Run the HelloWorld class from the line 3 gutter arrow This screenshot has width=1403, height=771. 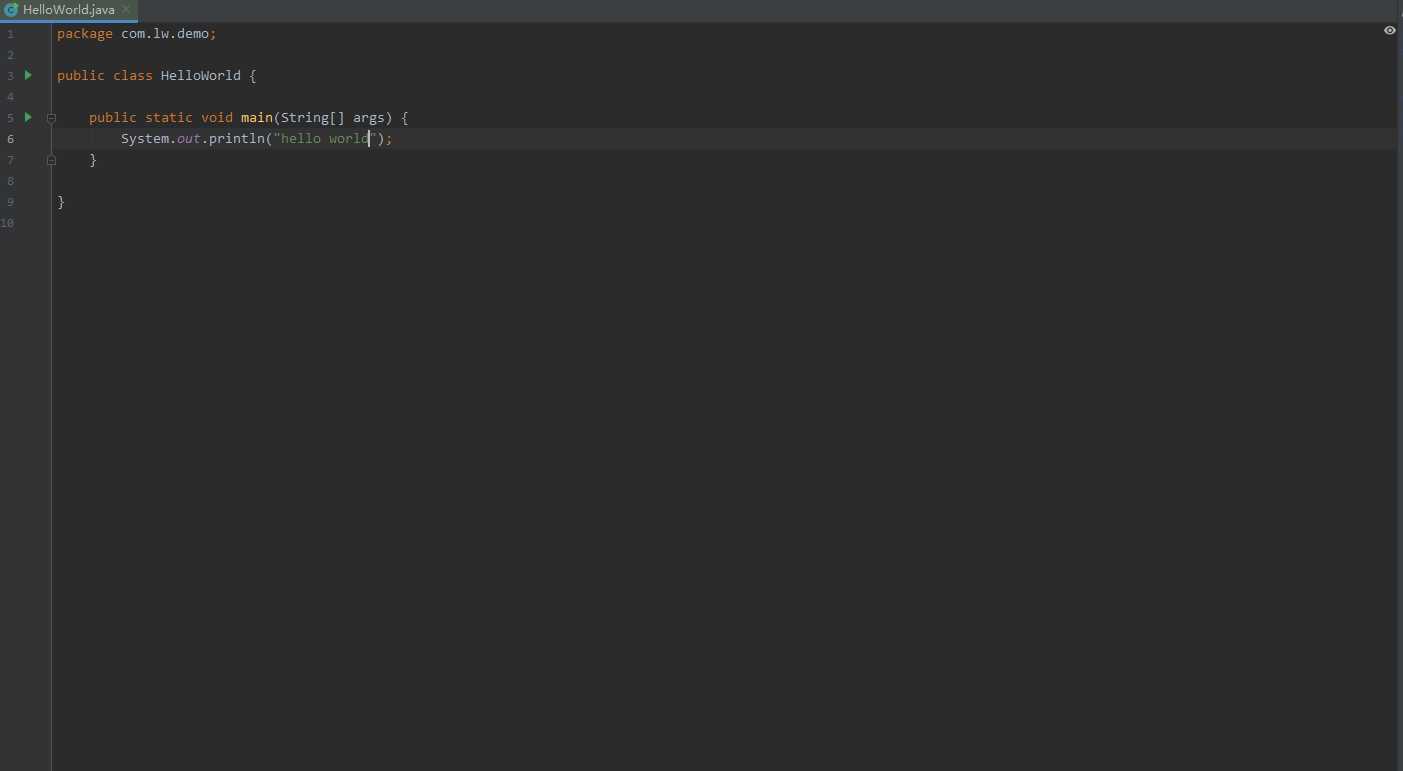coord(28,75)
